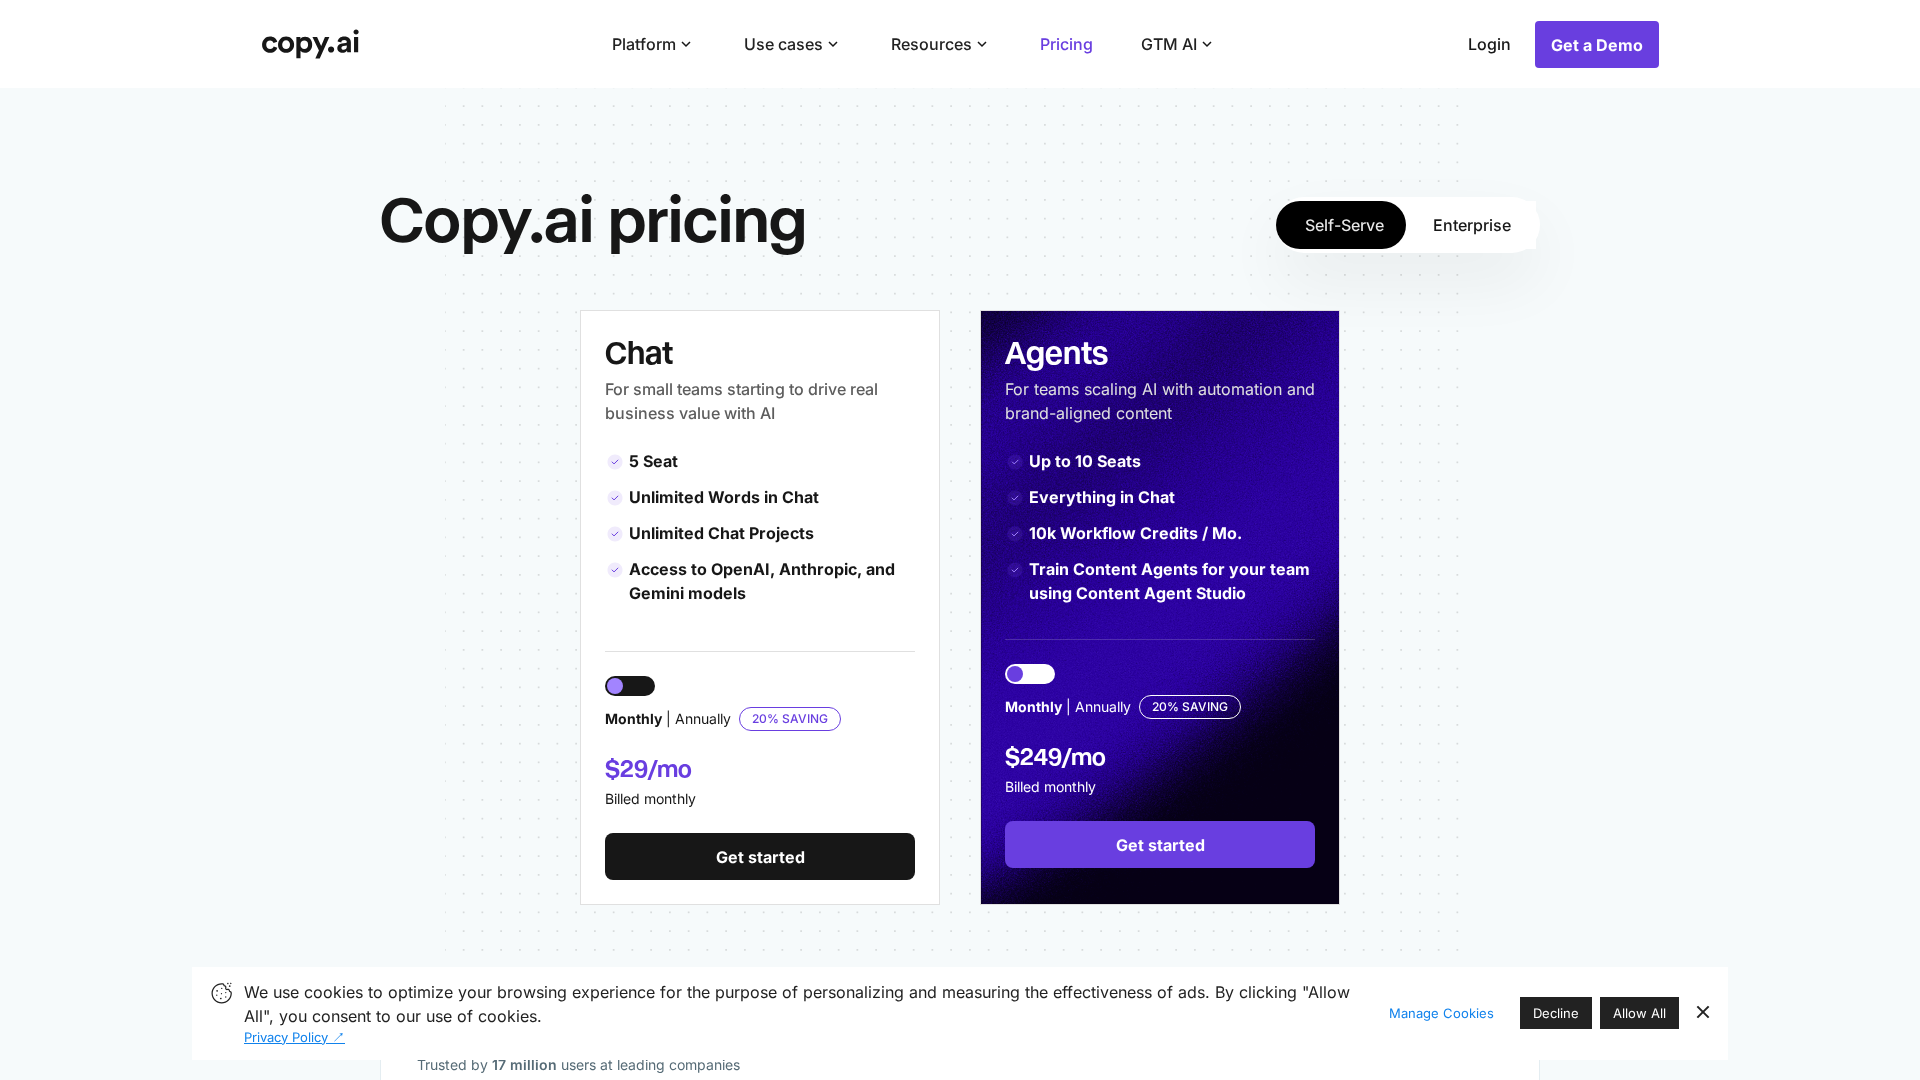Open the Privacy Policy link

tap(289, 1037)
